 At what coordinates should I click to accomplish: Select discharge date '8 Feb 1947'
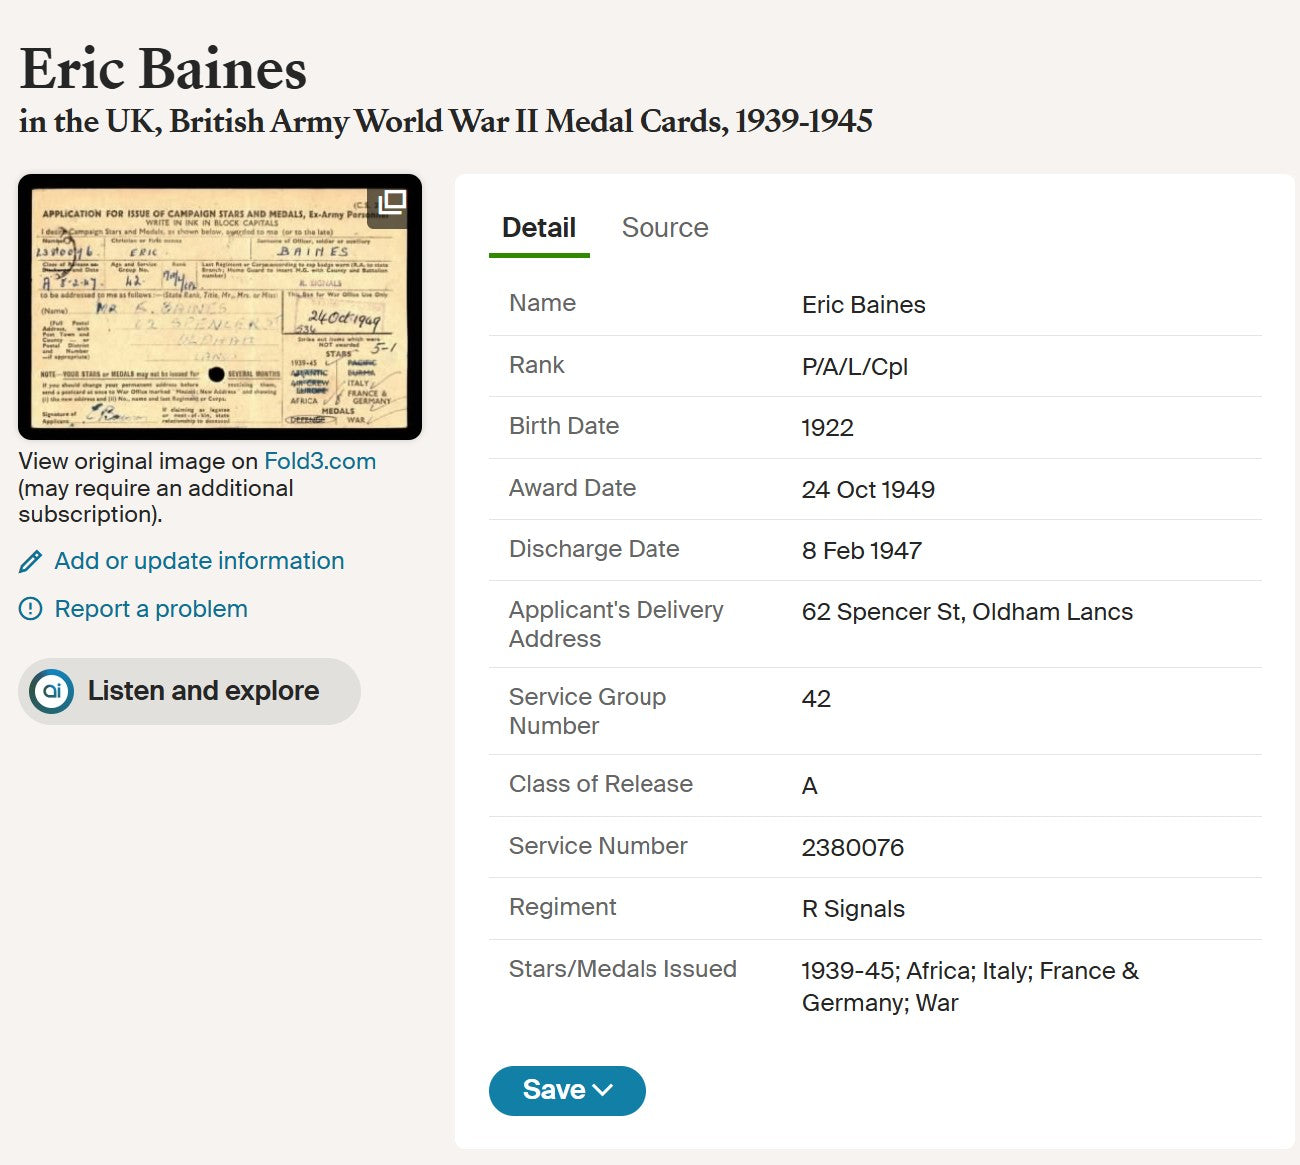(862, 551)
